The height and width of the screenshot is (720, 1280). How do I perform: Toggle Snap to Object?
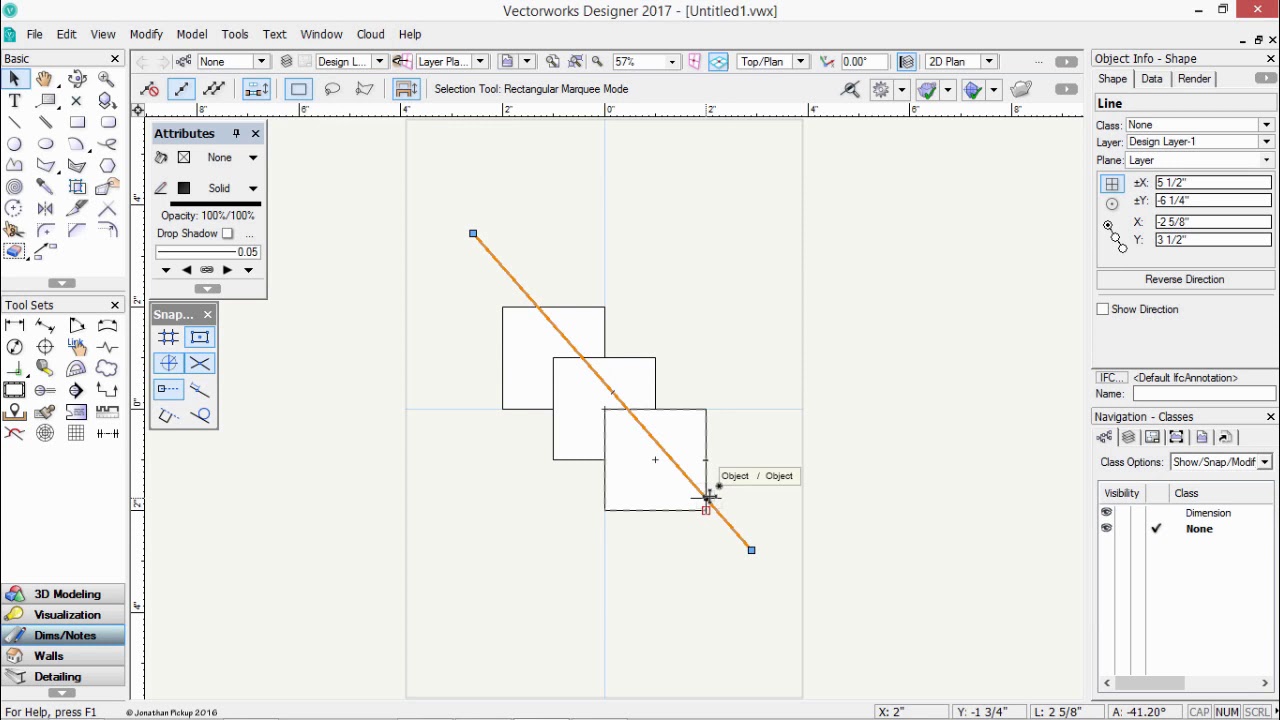coord(200,337)
